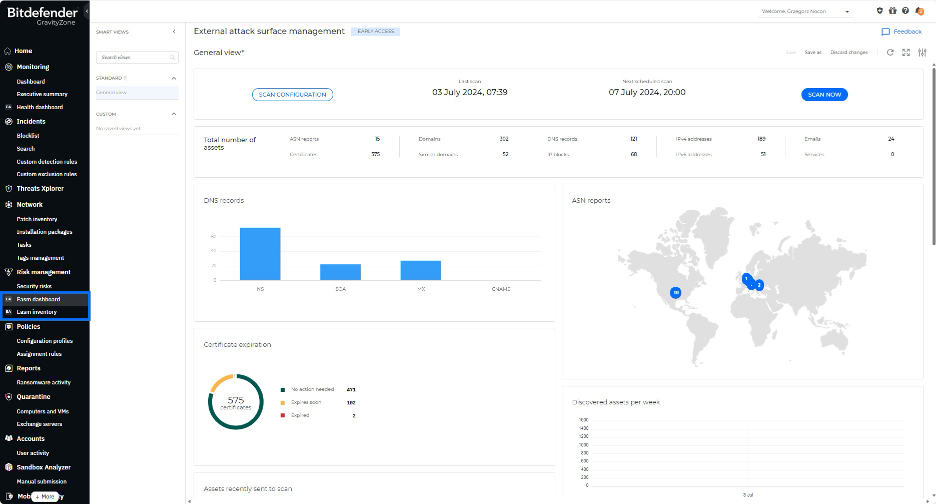Viewport: 936px width, 504px height.
Task: Collapse the Custom views section
Action: [x=174, y=114]
